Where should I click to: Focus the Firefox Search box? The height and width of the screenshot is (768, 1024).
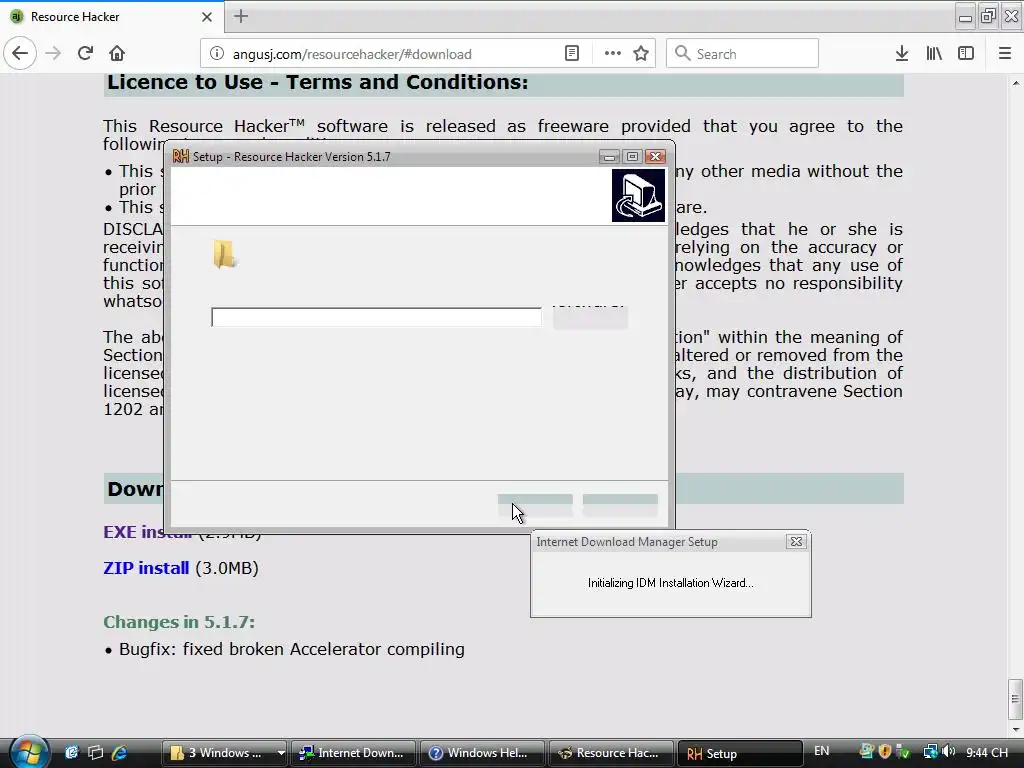coord(743,54)
